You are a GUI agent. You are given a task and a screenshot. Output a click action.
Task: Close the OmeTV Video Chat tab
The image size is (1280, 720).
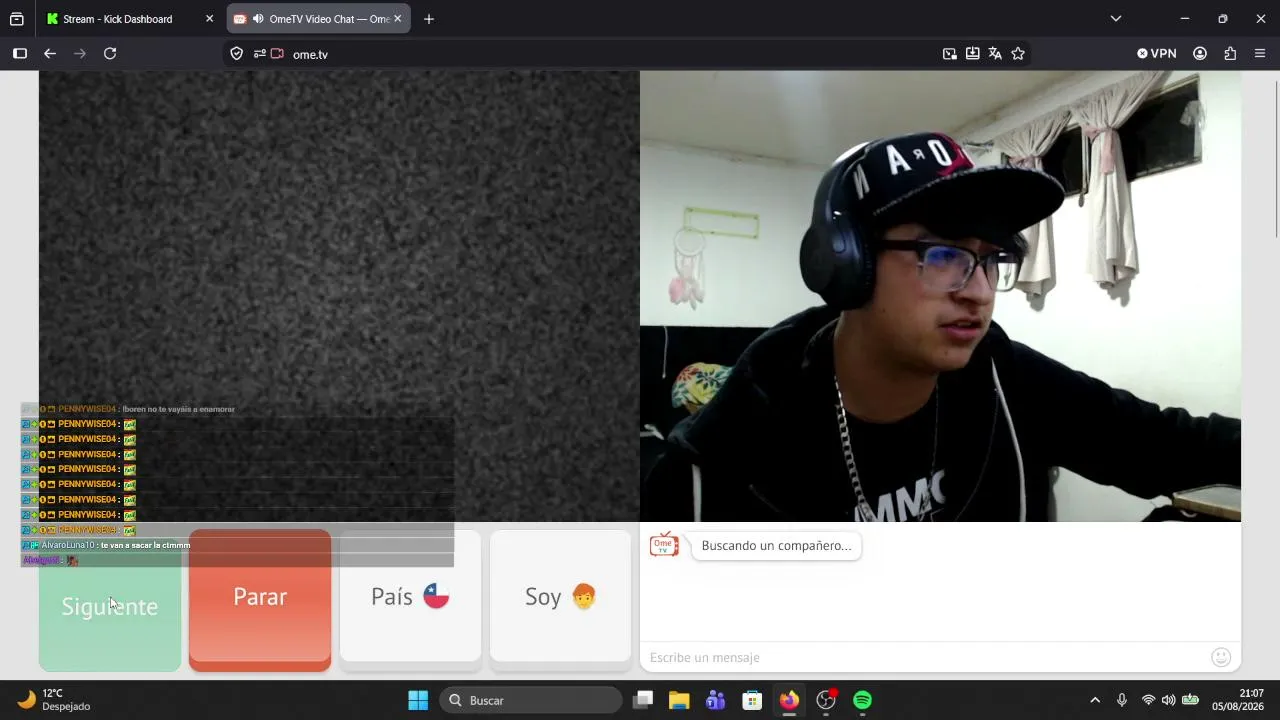397,19
